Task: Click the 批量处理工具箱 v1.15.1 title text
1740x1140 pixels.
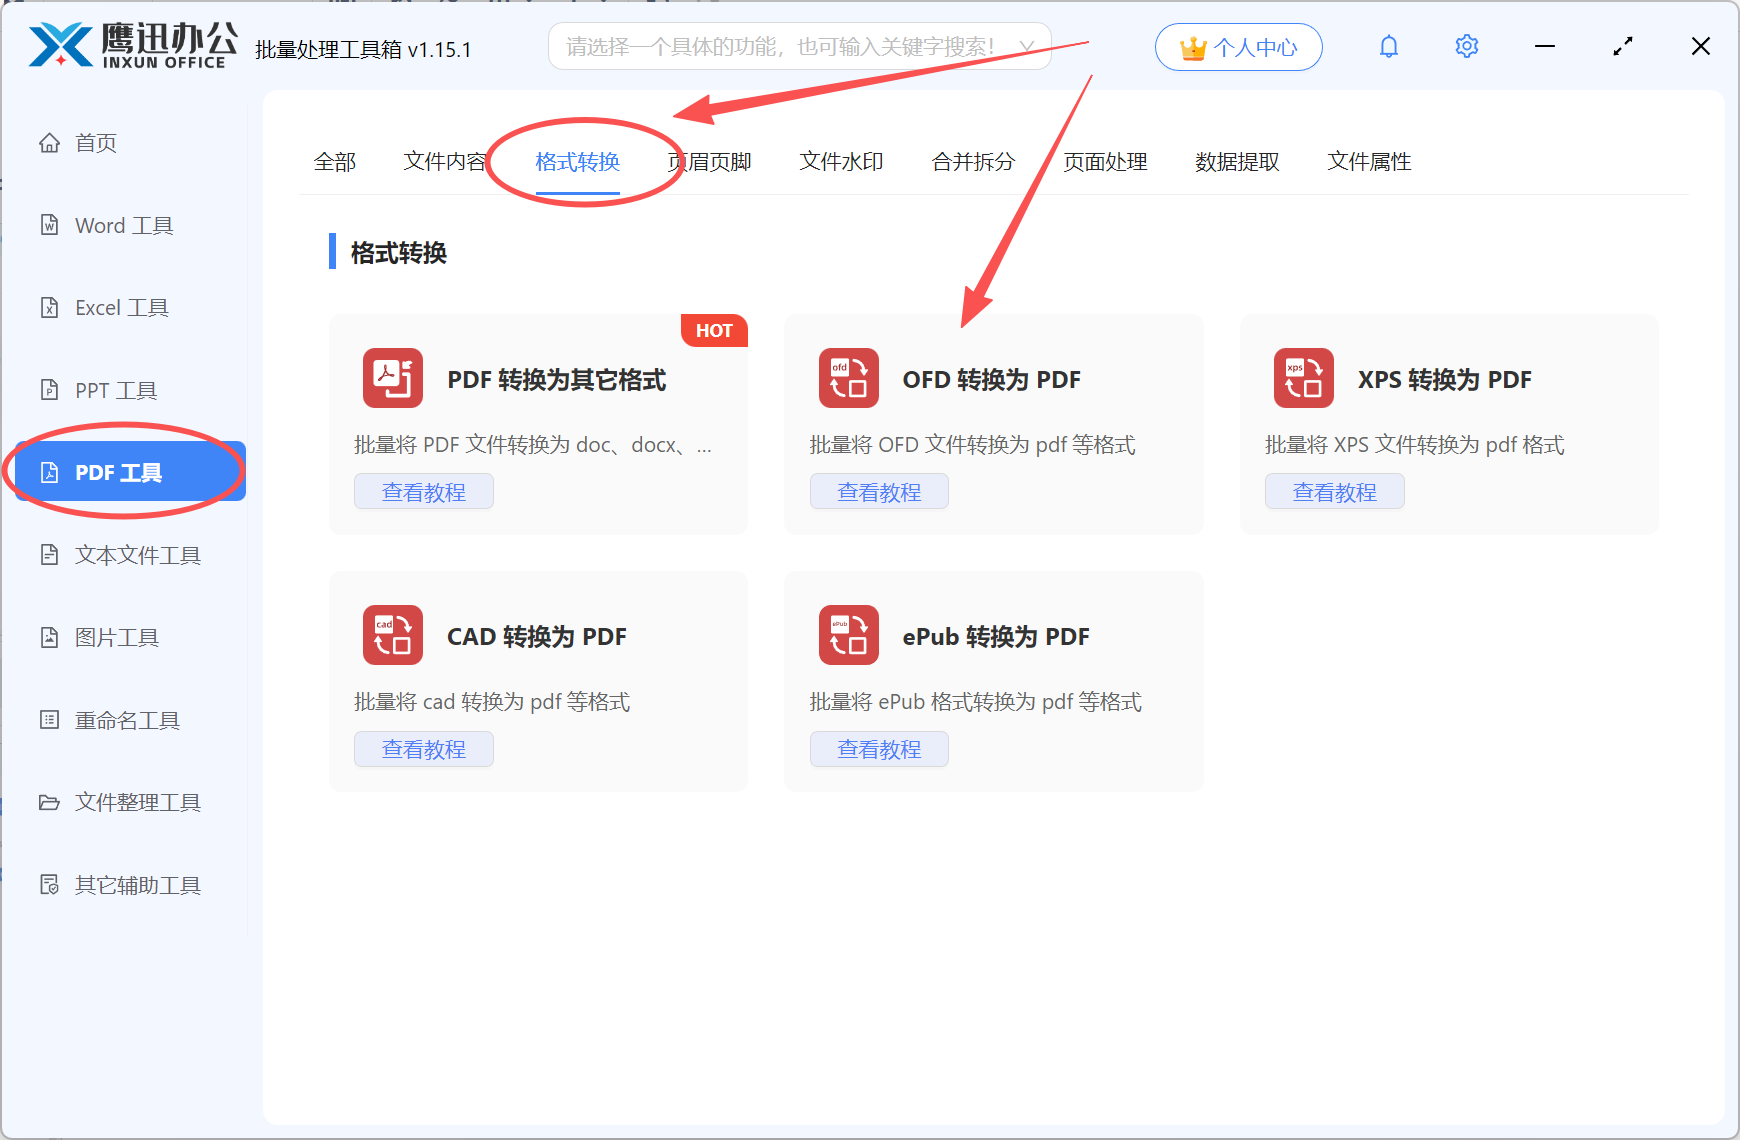Action: click(363, 49)
